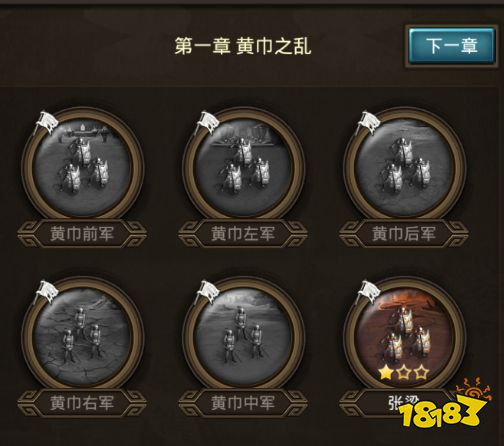
Task: Click the 黄巾左军 name label
Action: coord(243,234)
